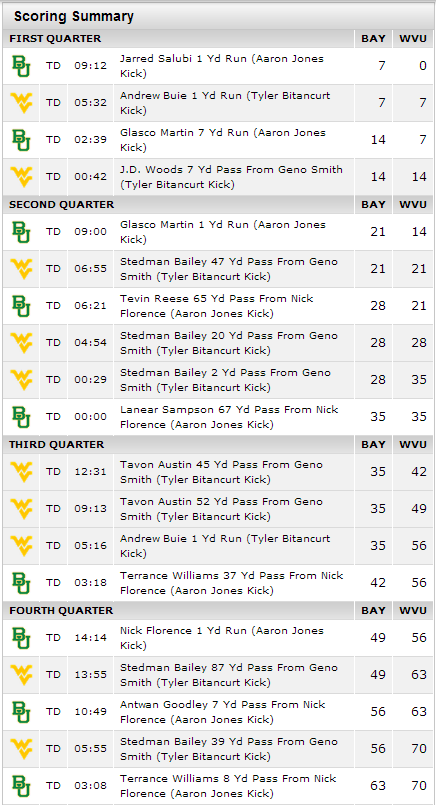This screenshot has height=807, width=436.
Task: Click the WVU logo at 12:31 third quarter
Action: pyautogui.click(x=21, y=472)
